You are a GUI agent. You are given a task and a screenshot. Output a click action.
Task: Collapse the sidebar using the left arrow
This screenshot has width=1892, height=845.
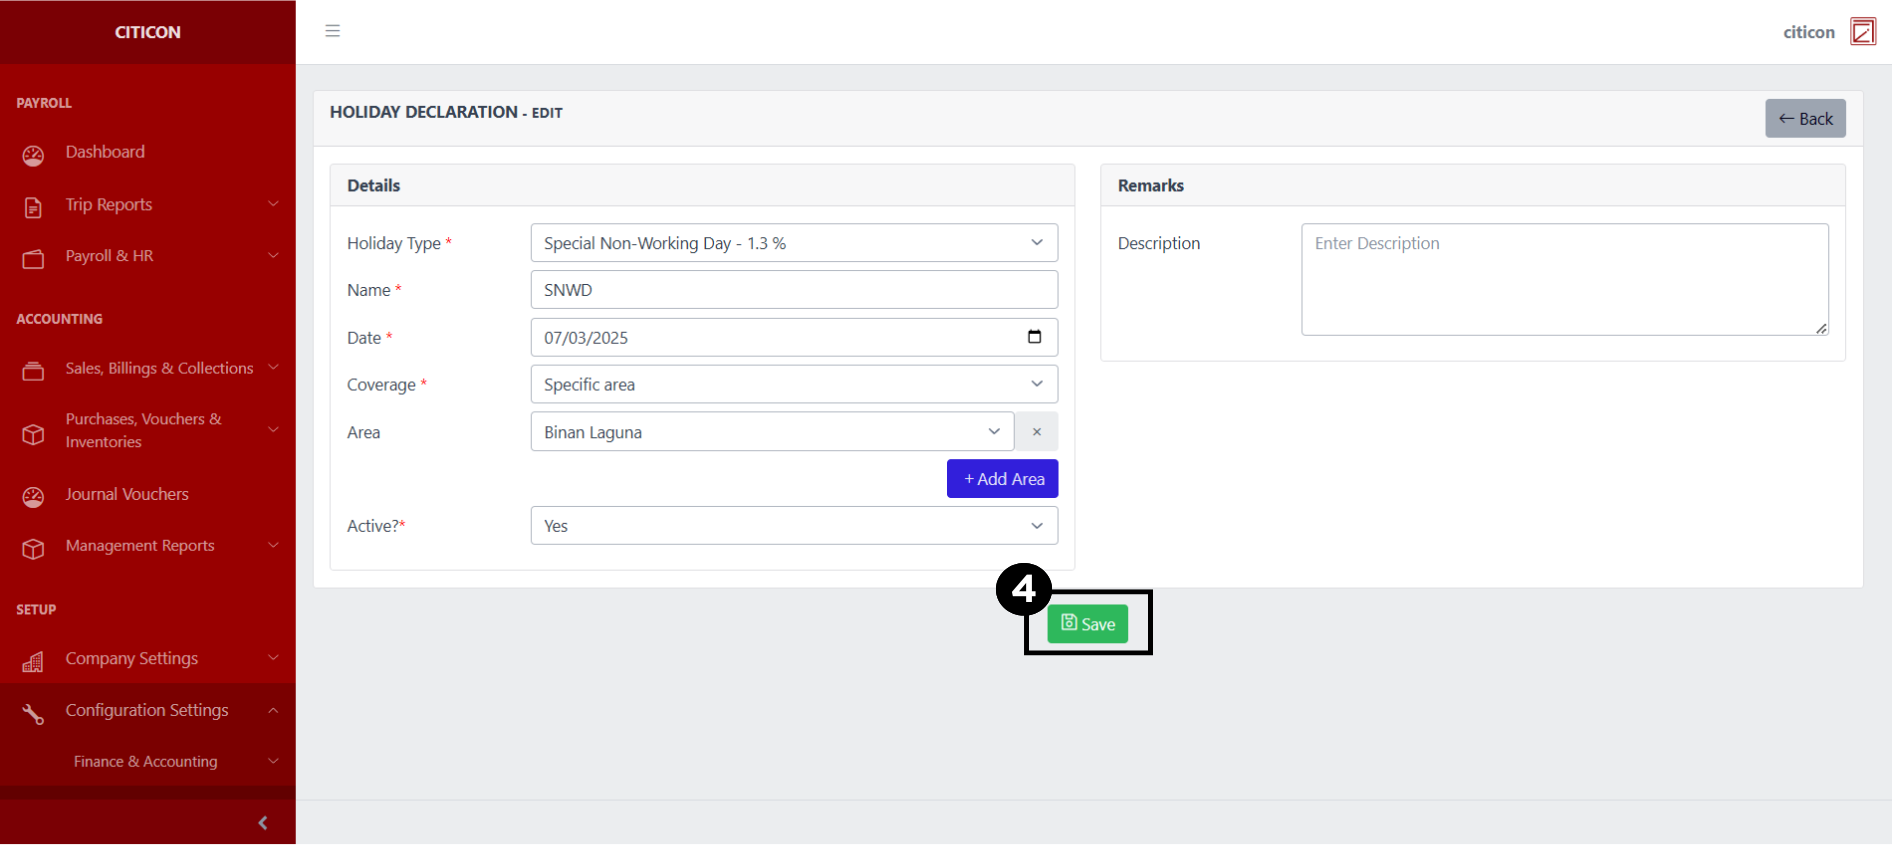(x=263, y=823)
